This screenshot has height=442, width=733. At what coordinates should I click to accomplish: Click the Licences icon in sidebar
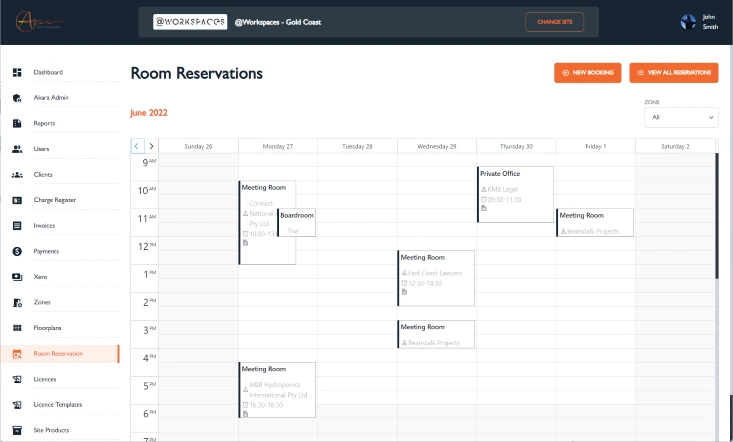pos(17,380)
